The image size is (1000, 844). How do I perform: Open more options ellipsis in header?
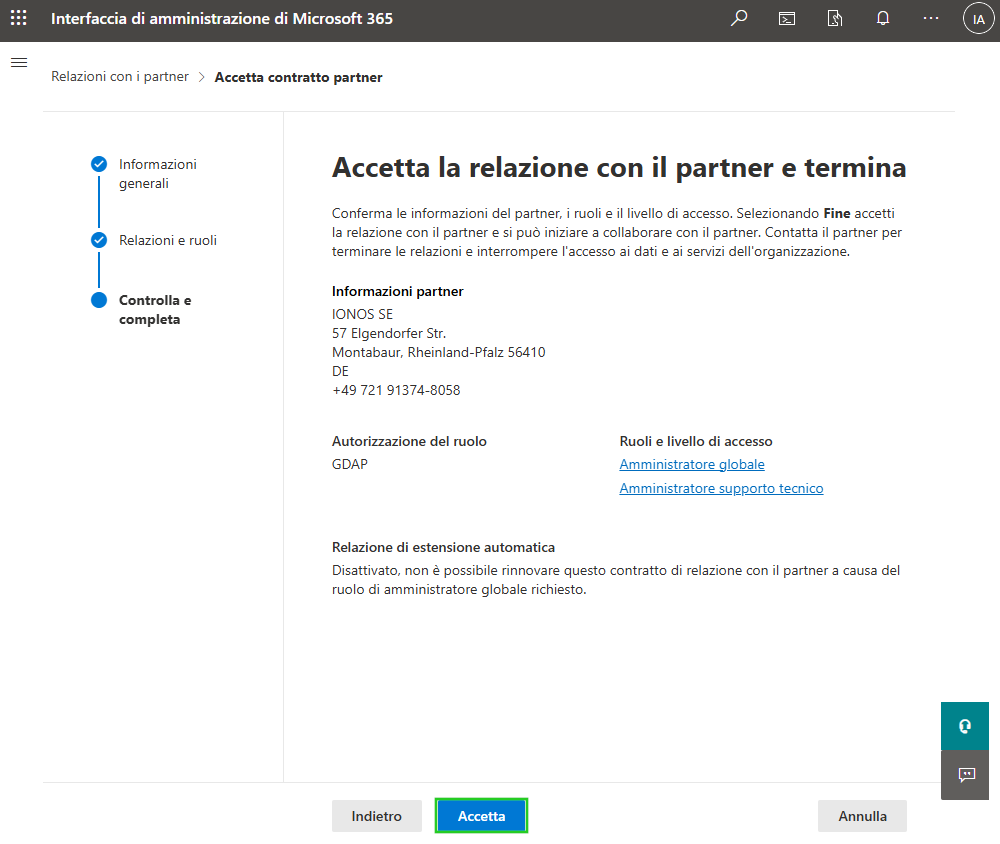pos(930,19)
